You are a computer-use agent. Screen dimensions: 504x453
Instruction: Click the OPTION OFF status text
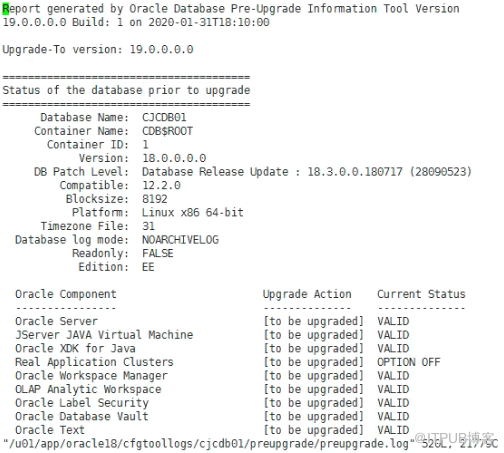(x=409, y=362)
